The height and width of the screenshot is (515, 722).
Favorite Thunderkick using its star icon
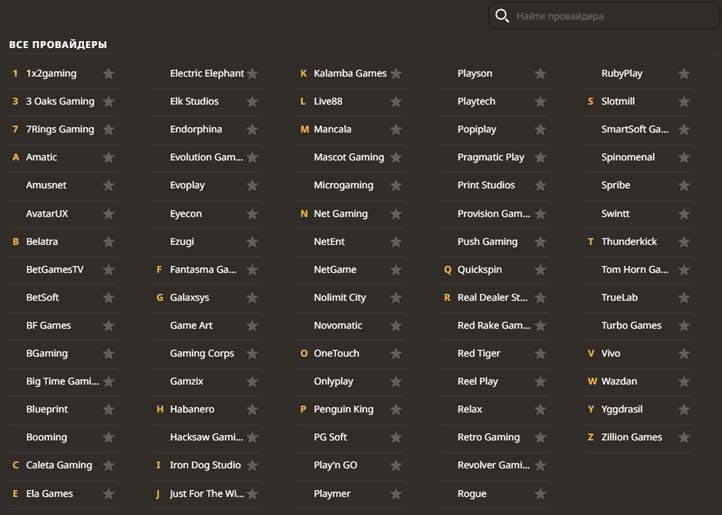pos(684,242)
